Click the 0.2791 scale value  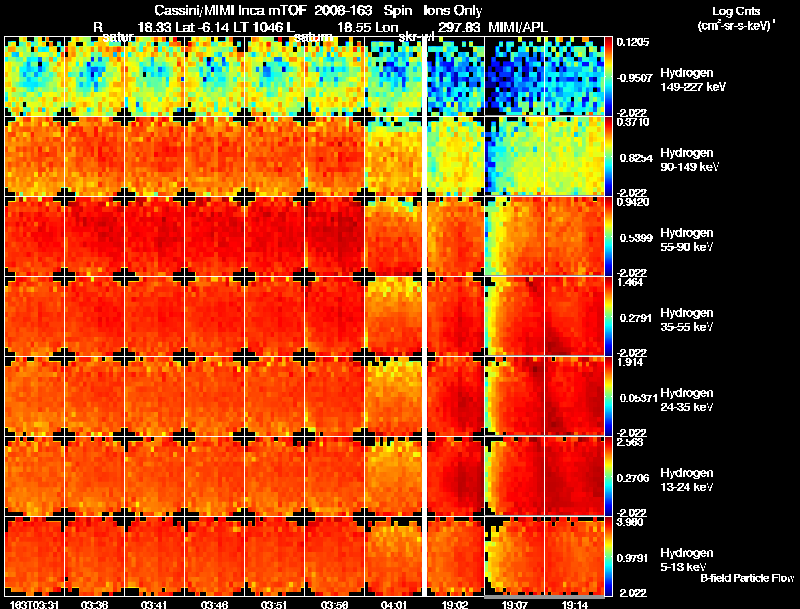pyautogui.click(x=636, y=318)
